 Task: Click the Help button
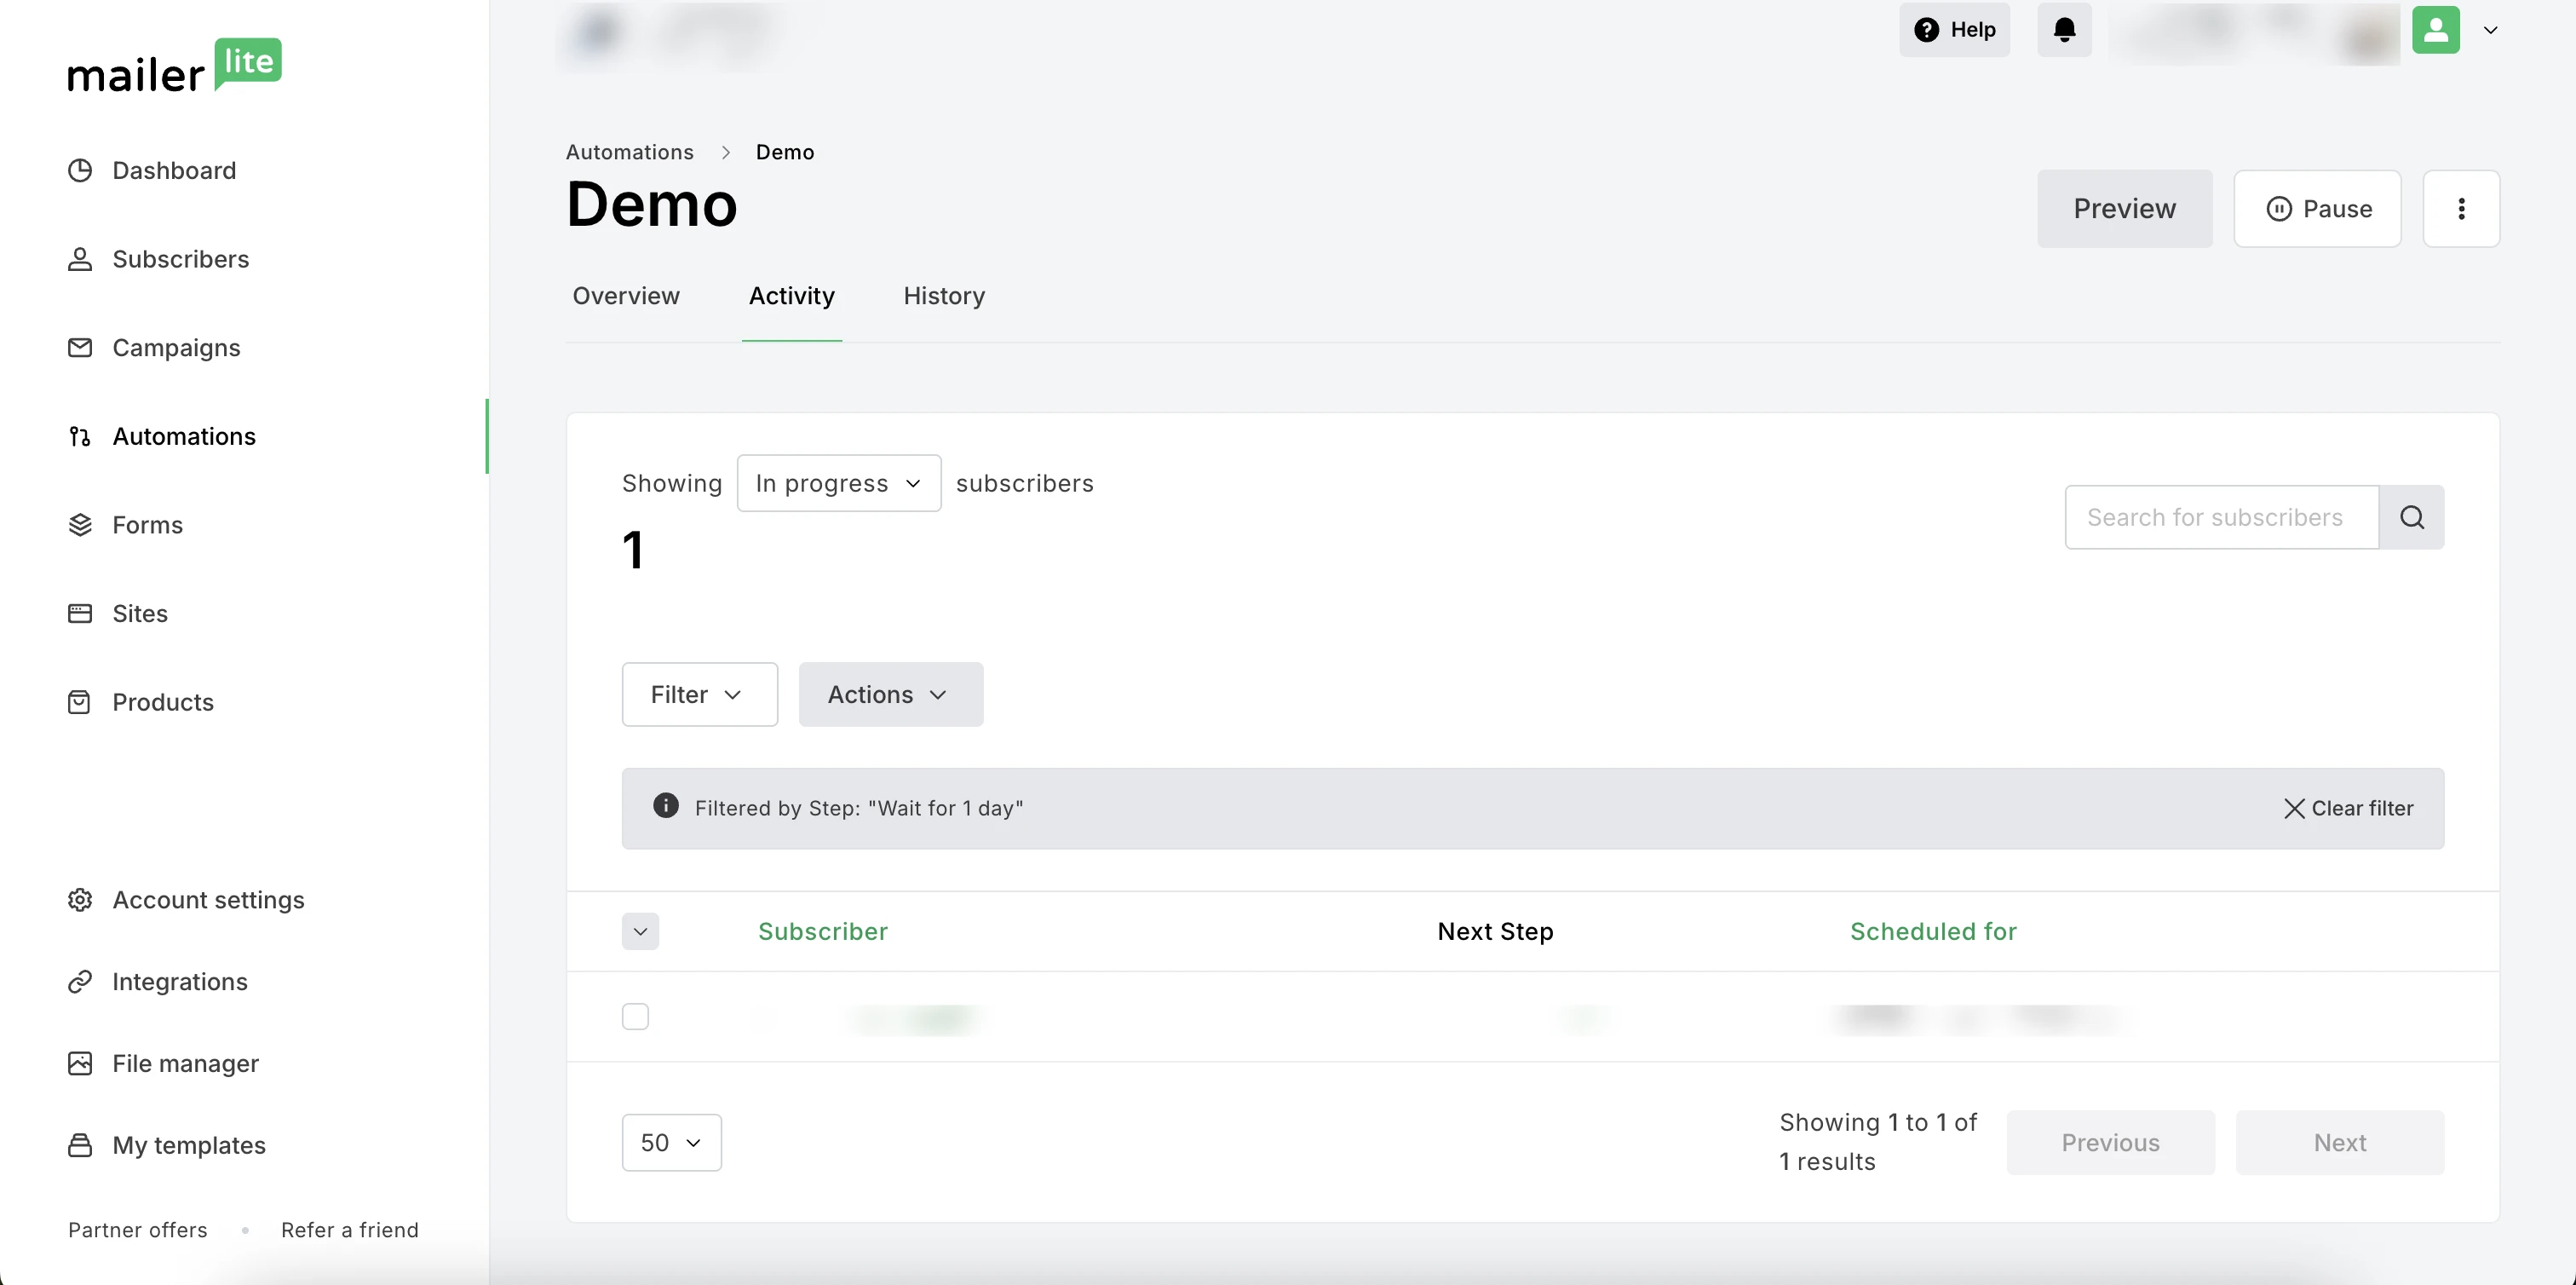tap(1955, 30)
